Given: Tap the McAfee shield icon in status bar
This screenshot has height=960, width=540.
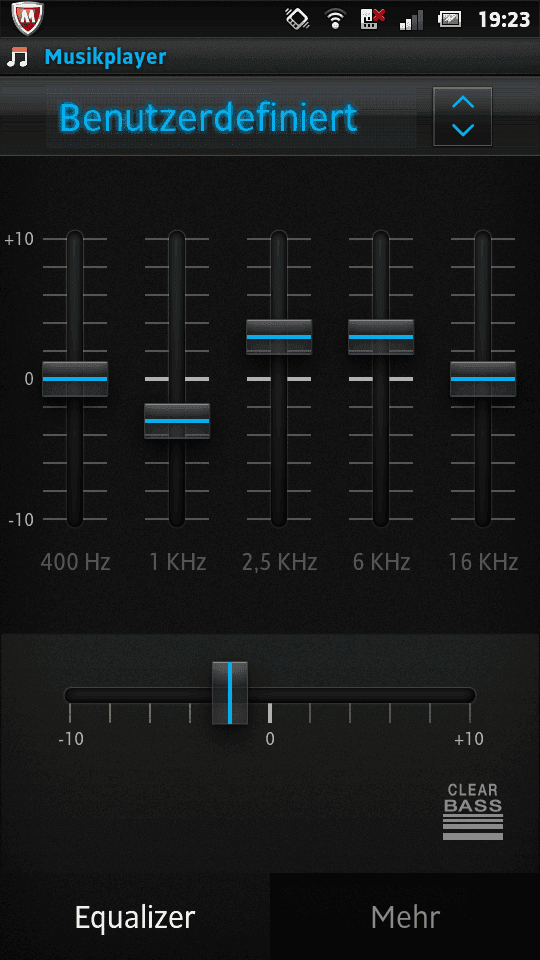Looking at the screenshot, I should (x=26, y=19).
